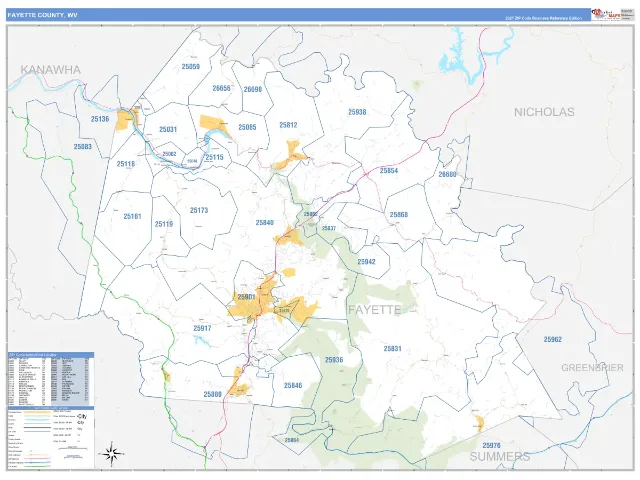Select ZIP code 25136

click(100, 119)
